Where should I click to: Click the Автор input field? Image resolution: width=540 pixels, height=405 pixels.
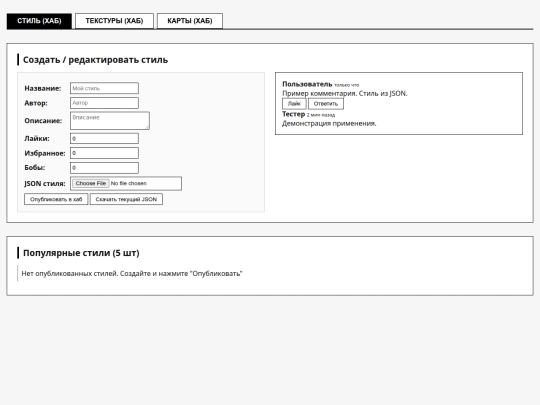(104, 103)
